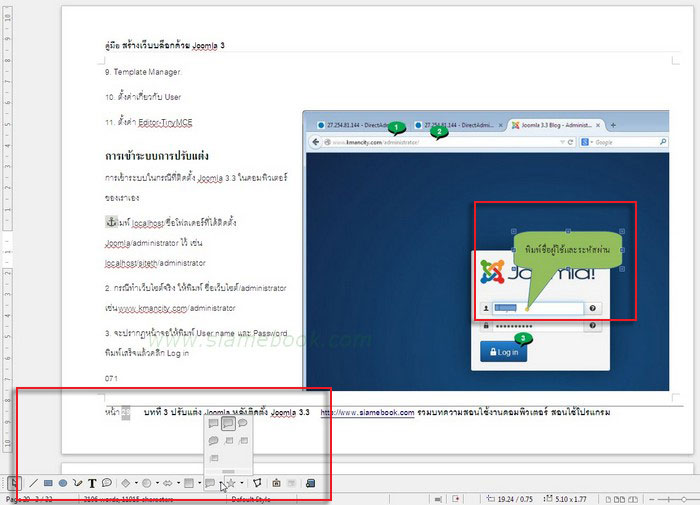Viewport: 700px width, 505px height.
Task: Select the Rectangle drawing tool
Action: tap(48, 483)
